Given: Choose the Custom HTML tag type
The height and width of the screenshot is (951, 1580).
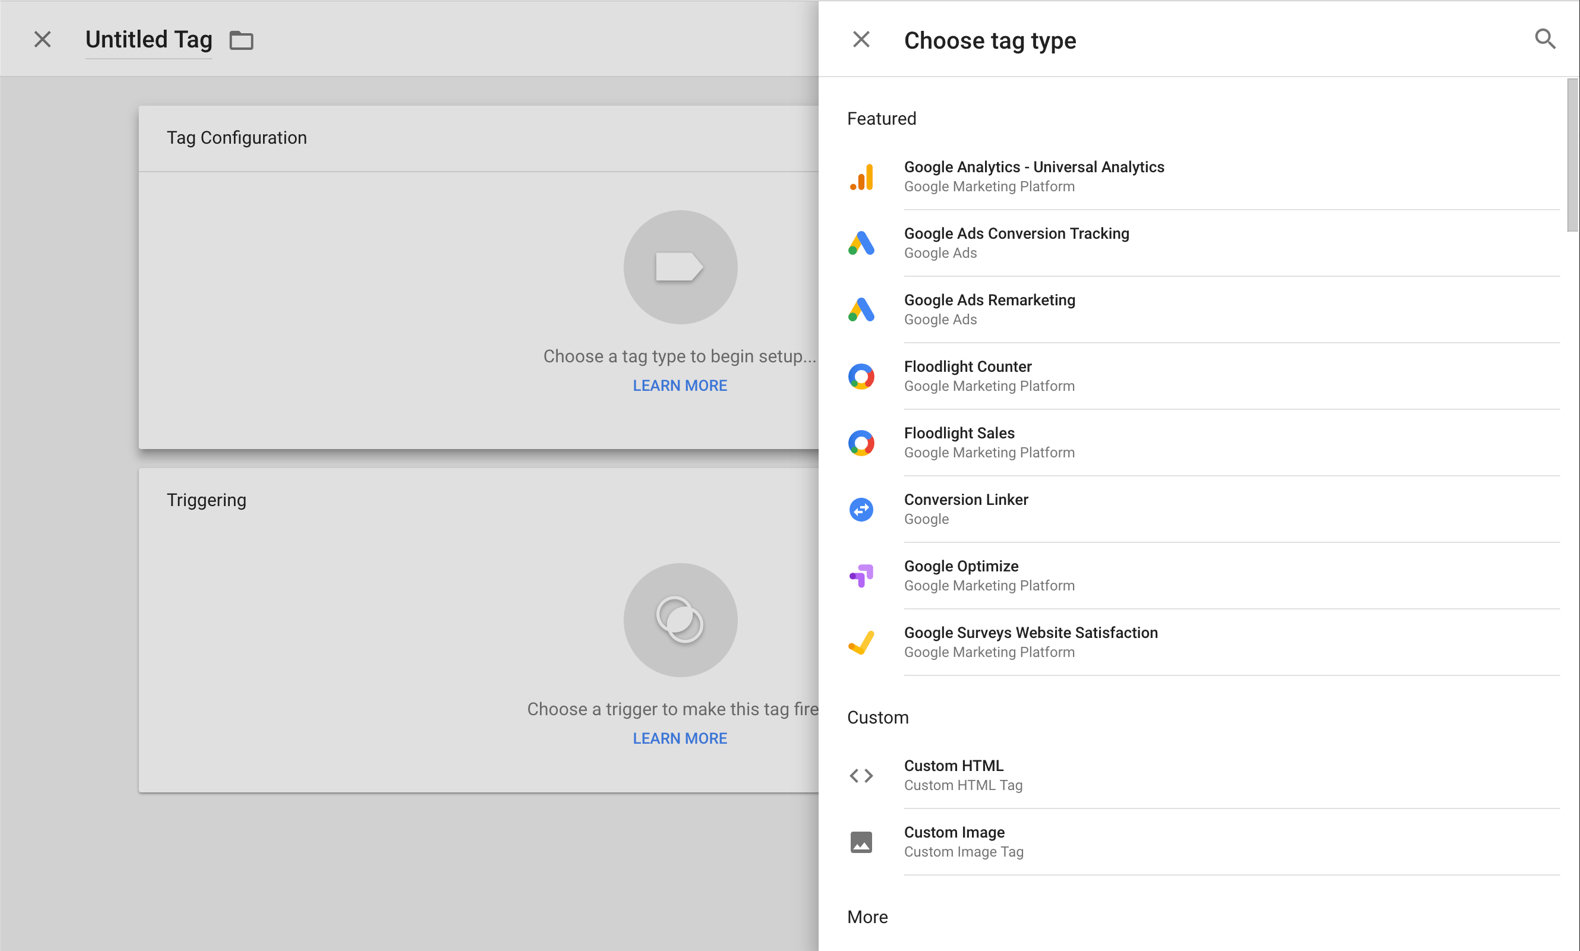Looking at the screenshot, I should coord(1203,775).
